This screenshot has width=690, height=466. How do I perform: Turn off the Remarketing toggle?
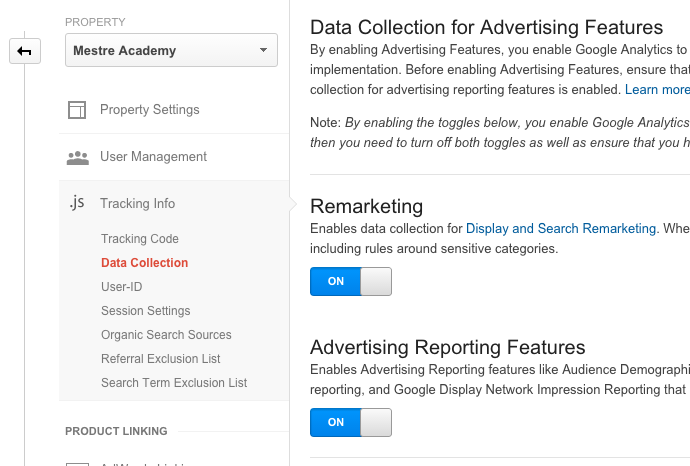pos(350,281)
